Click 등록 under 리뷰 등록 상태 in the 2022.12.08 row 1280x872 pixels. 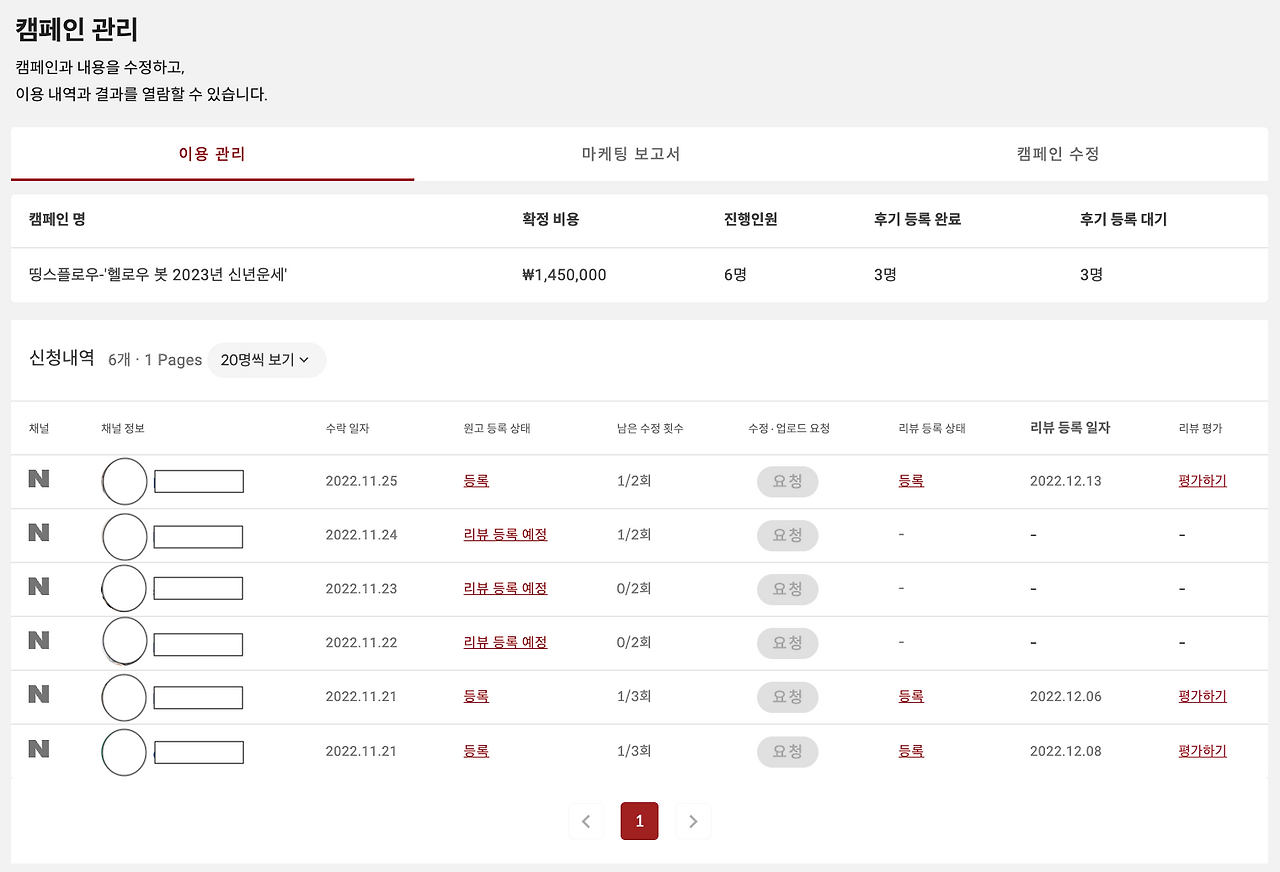pos(911,751)
